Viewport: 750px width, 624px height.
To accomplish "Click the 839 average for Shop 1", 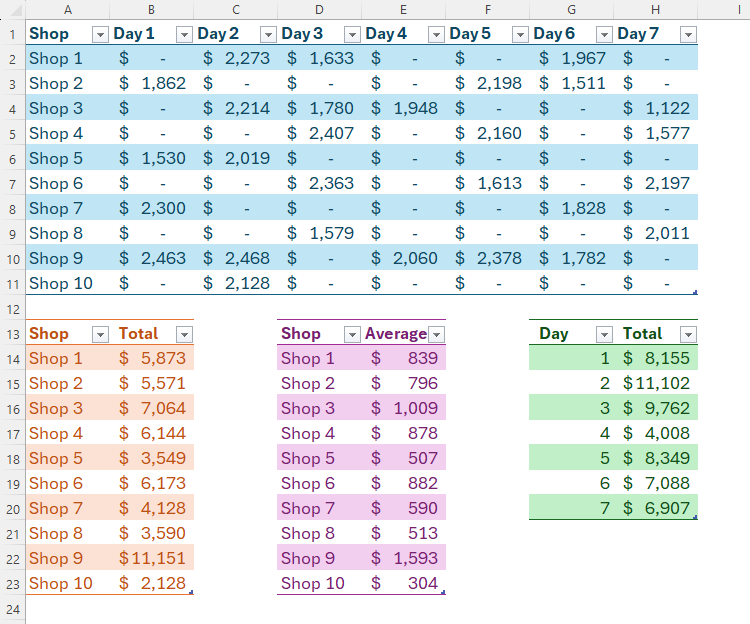I will [x=403, y=358].
